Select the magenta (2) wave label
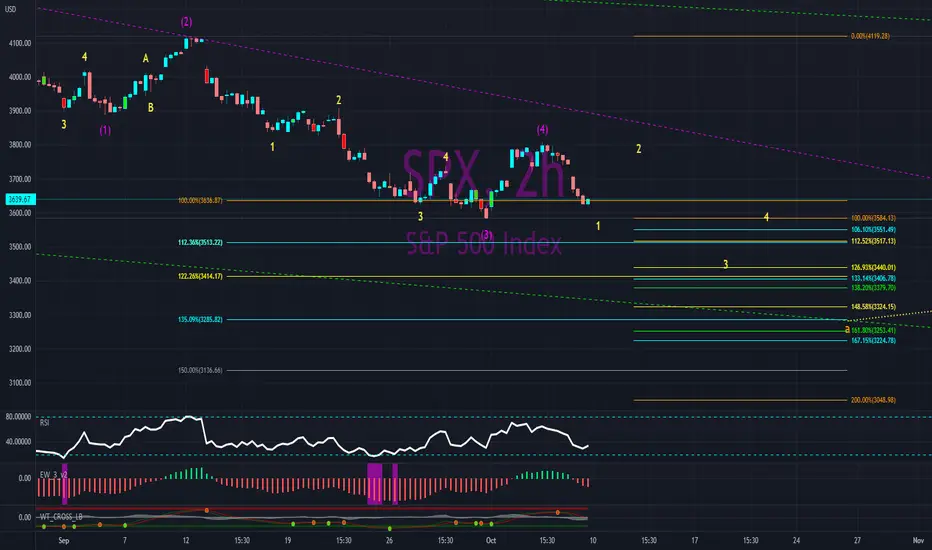 (x=187, y=22)
